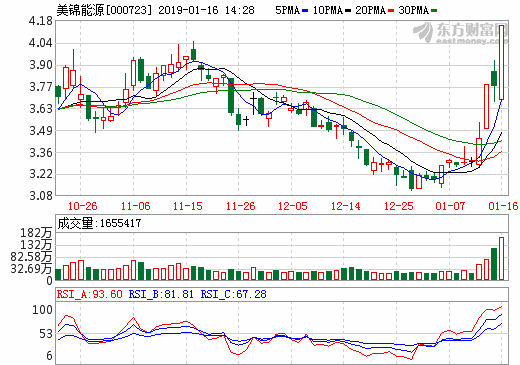Click the RSI_C:67.28 indicator label
Screen dimensions: 520x365
click(x=233, y=294)
